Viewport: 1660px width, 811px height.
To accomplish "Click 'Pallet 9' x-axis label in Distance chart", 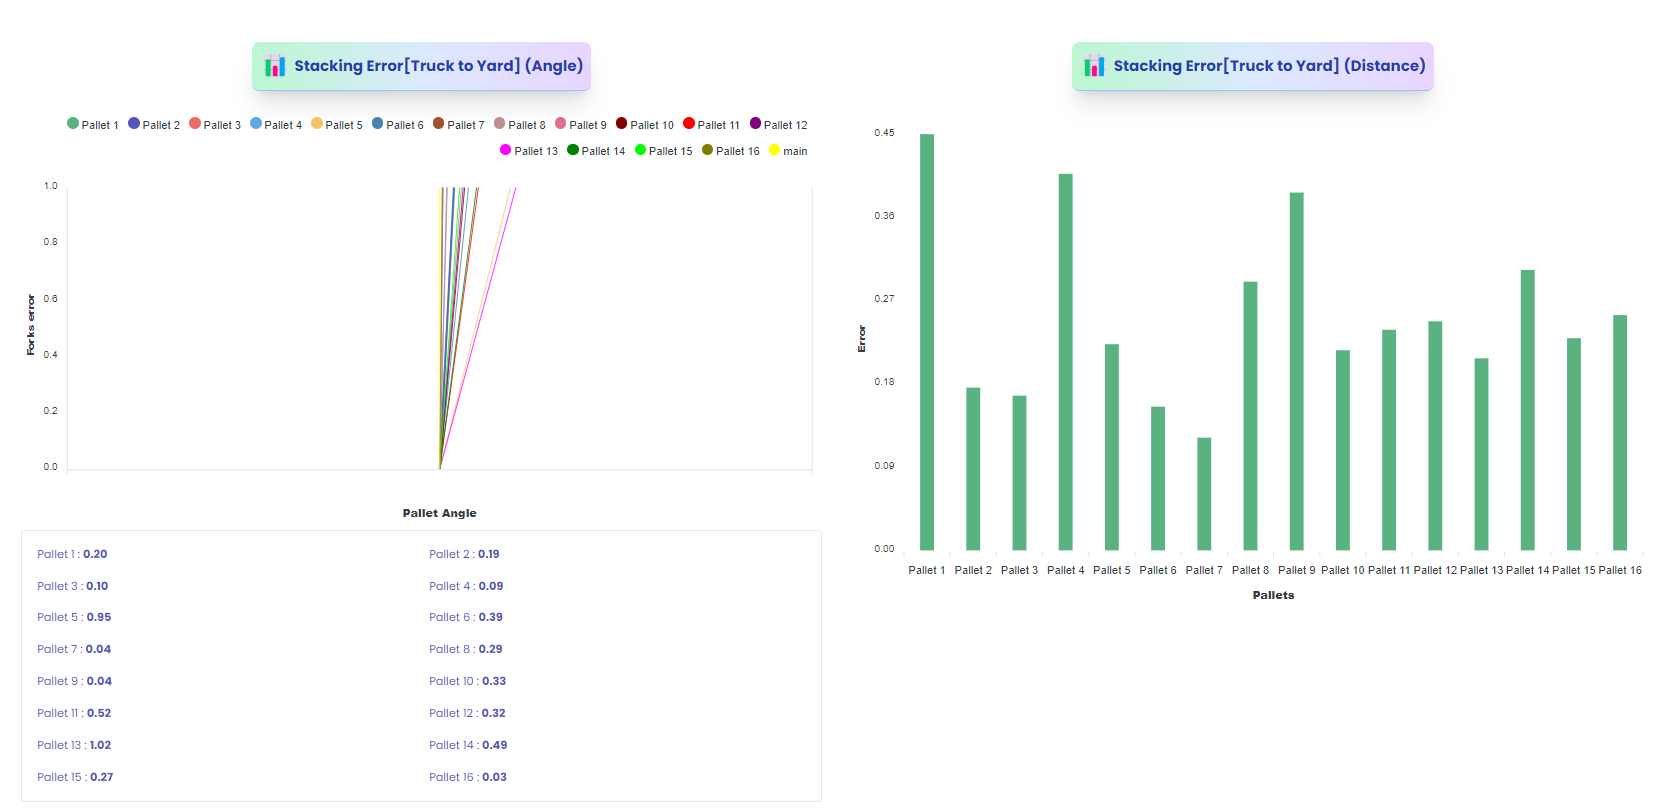I will pyautogui.click(x=1297, y=570).
